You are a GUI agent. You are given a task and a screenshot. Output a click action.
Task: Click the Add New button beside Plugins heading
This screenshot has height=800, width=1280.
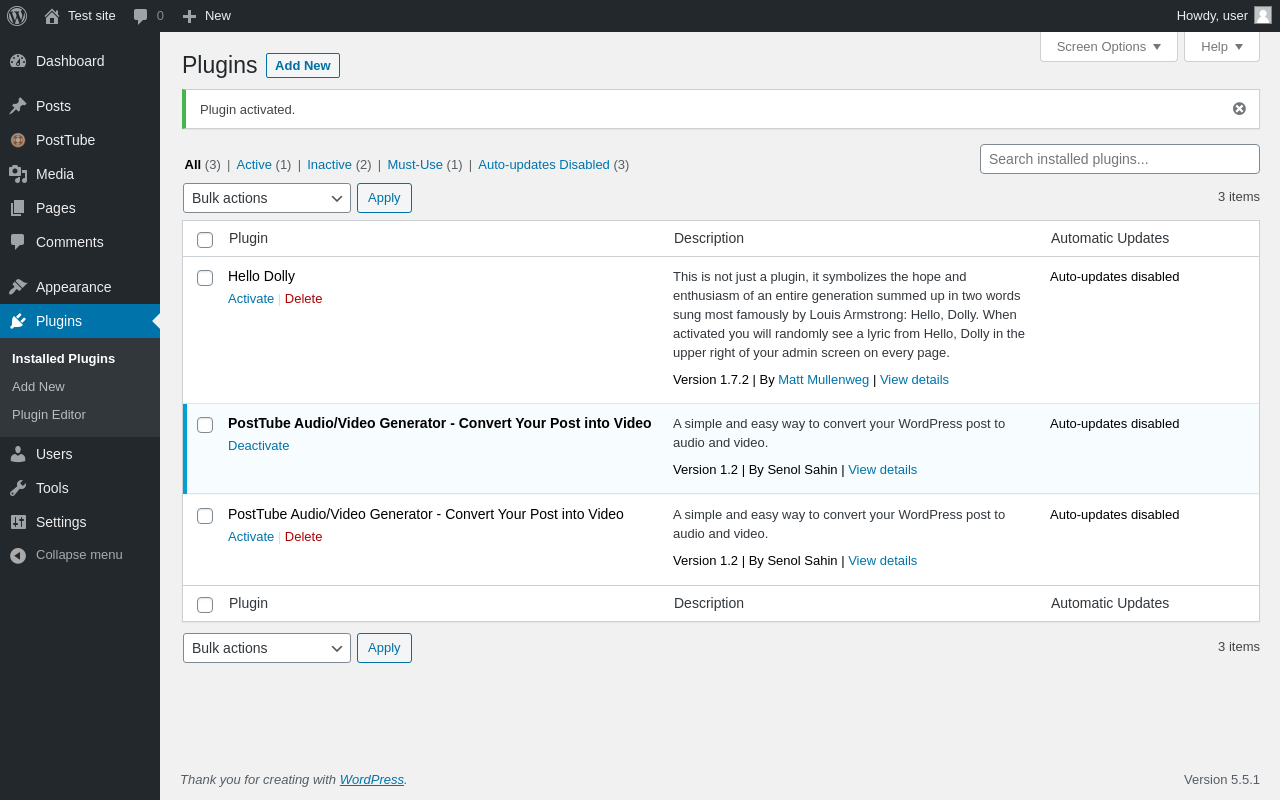[303, 66]
